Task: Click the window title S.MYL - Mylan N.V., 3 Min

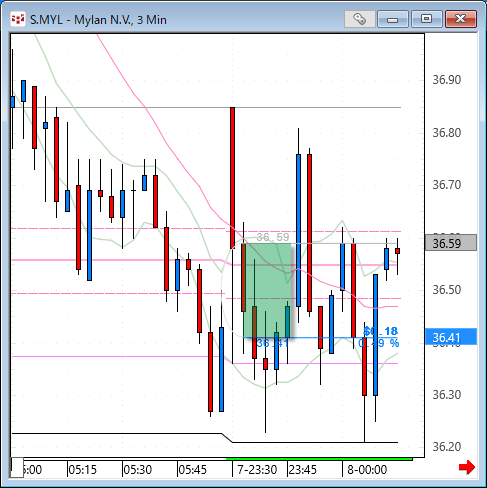Action: 98,20
